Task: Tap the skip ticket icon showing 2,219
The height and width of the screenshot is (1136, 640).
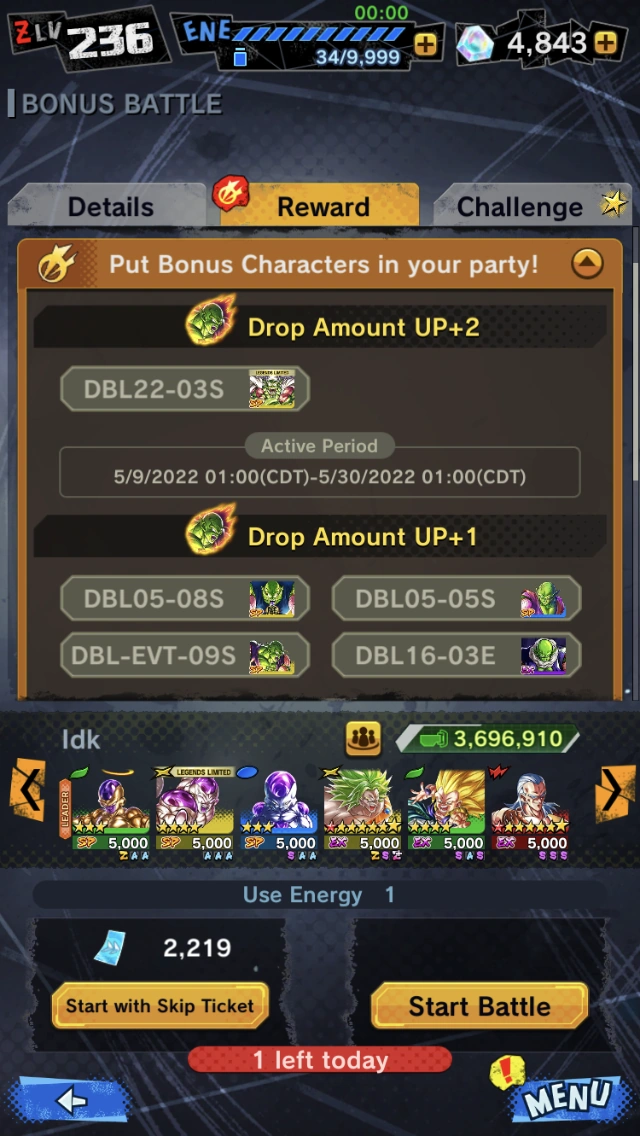Action: click(x=110, y=947)
